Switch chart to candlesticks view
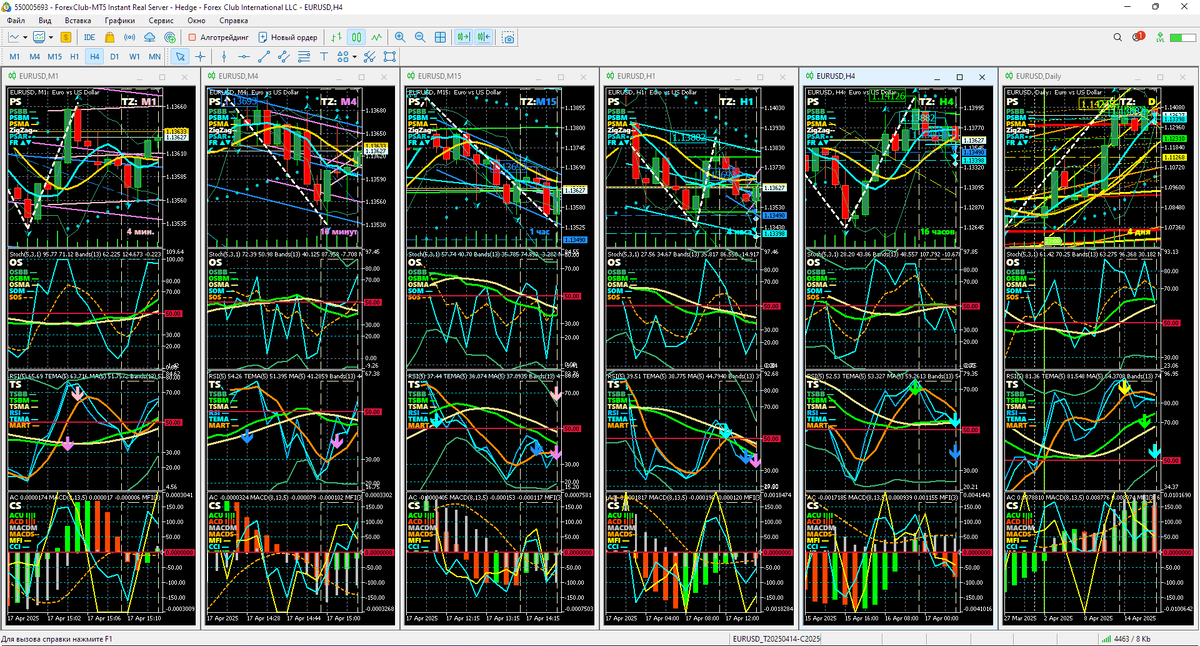The height and width of the screenshot is (646, 1200). pyautogui.click(x=356, y=37)
